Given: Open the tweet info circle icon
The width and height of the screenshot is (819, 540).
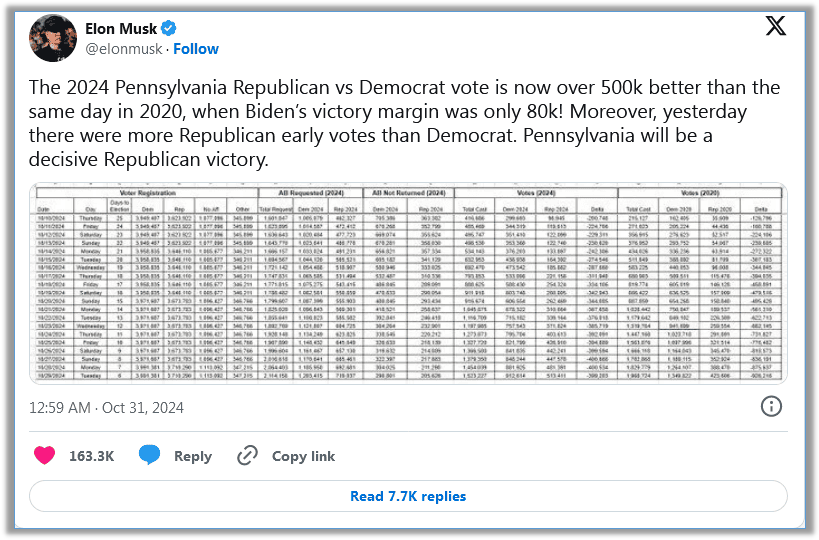Looking at the screenshot, I should (x=771, y=406).
